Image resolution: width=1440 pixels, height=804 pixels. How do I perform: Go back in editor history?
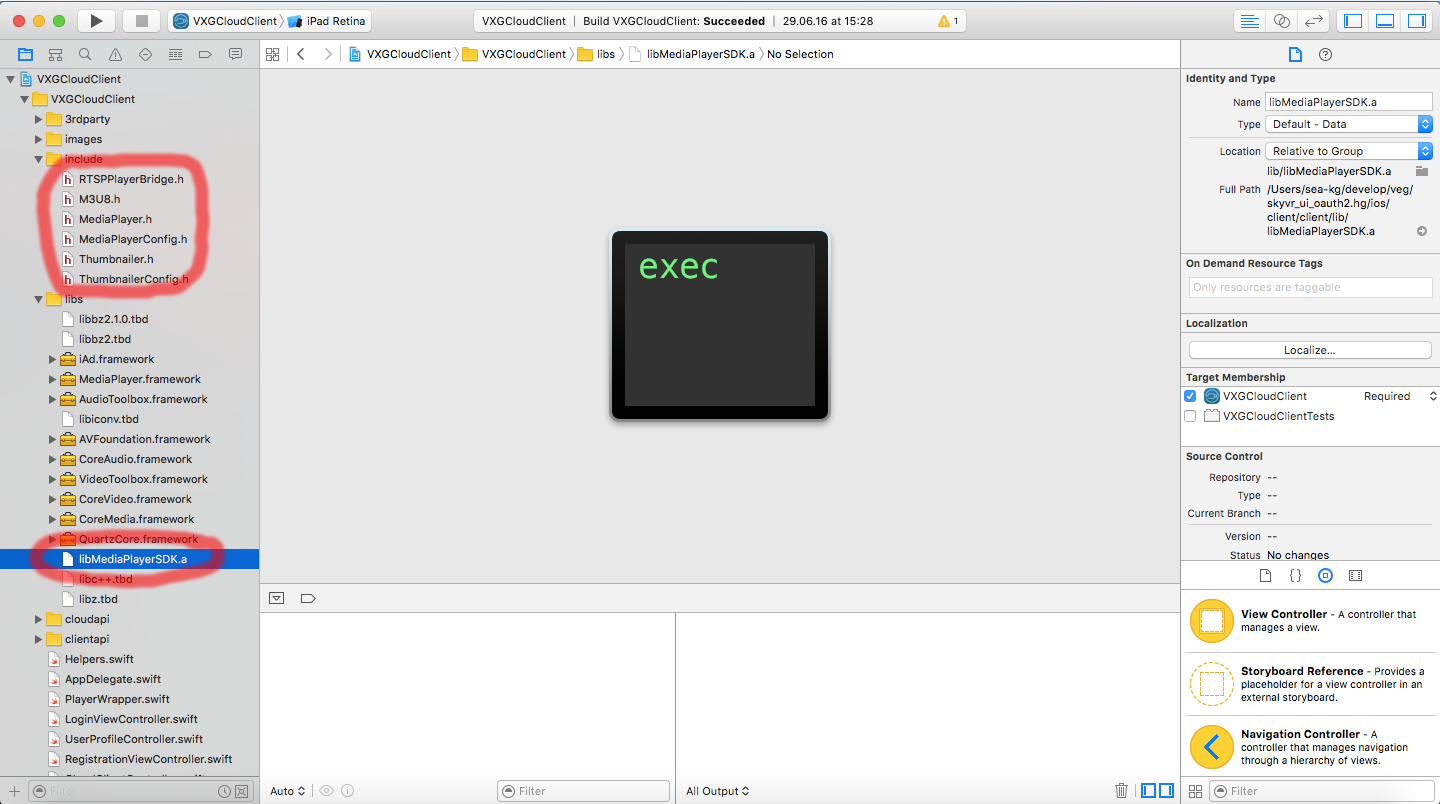click(x=300, y=54)
